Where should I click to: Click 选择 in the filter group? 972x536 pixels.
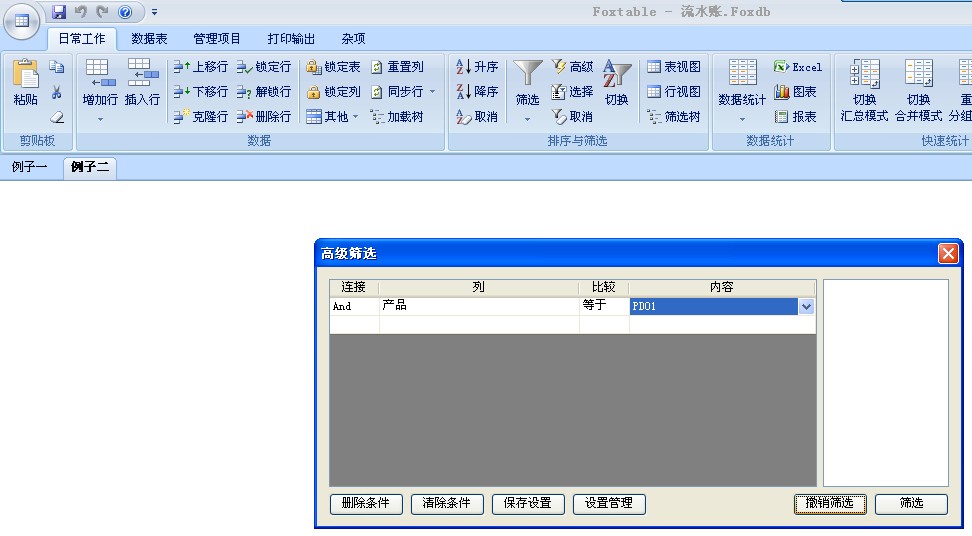pos(573,92)
